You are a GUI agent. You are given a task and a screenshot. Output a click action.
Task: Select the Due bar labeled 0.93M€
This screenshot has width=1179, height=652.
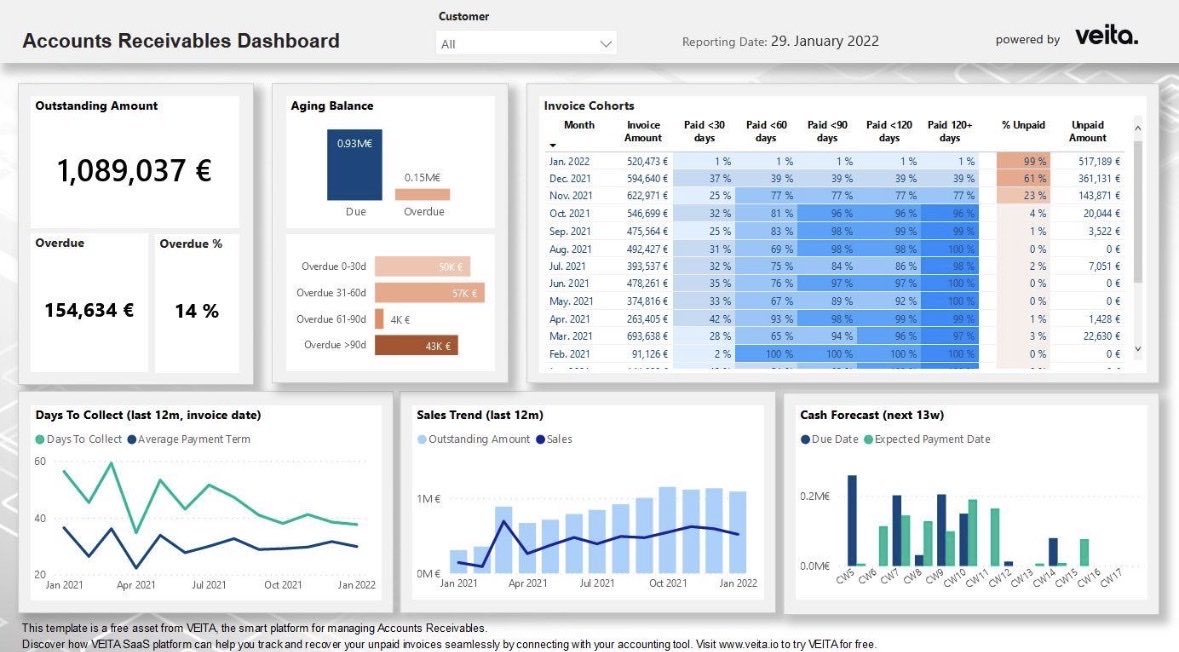(354, 165)
